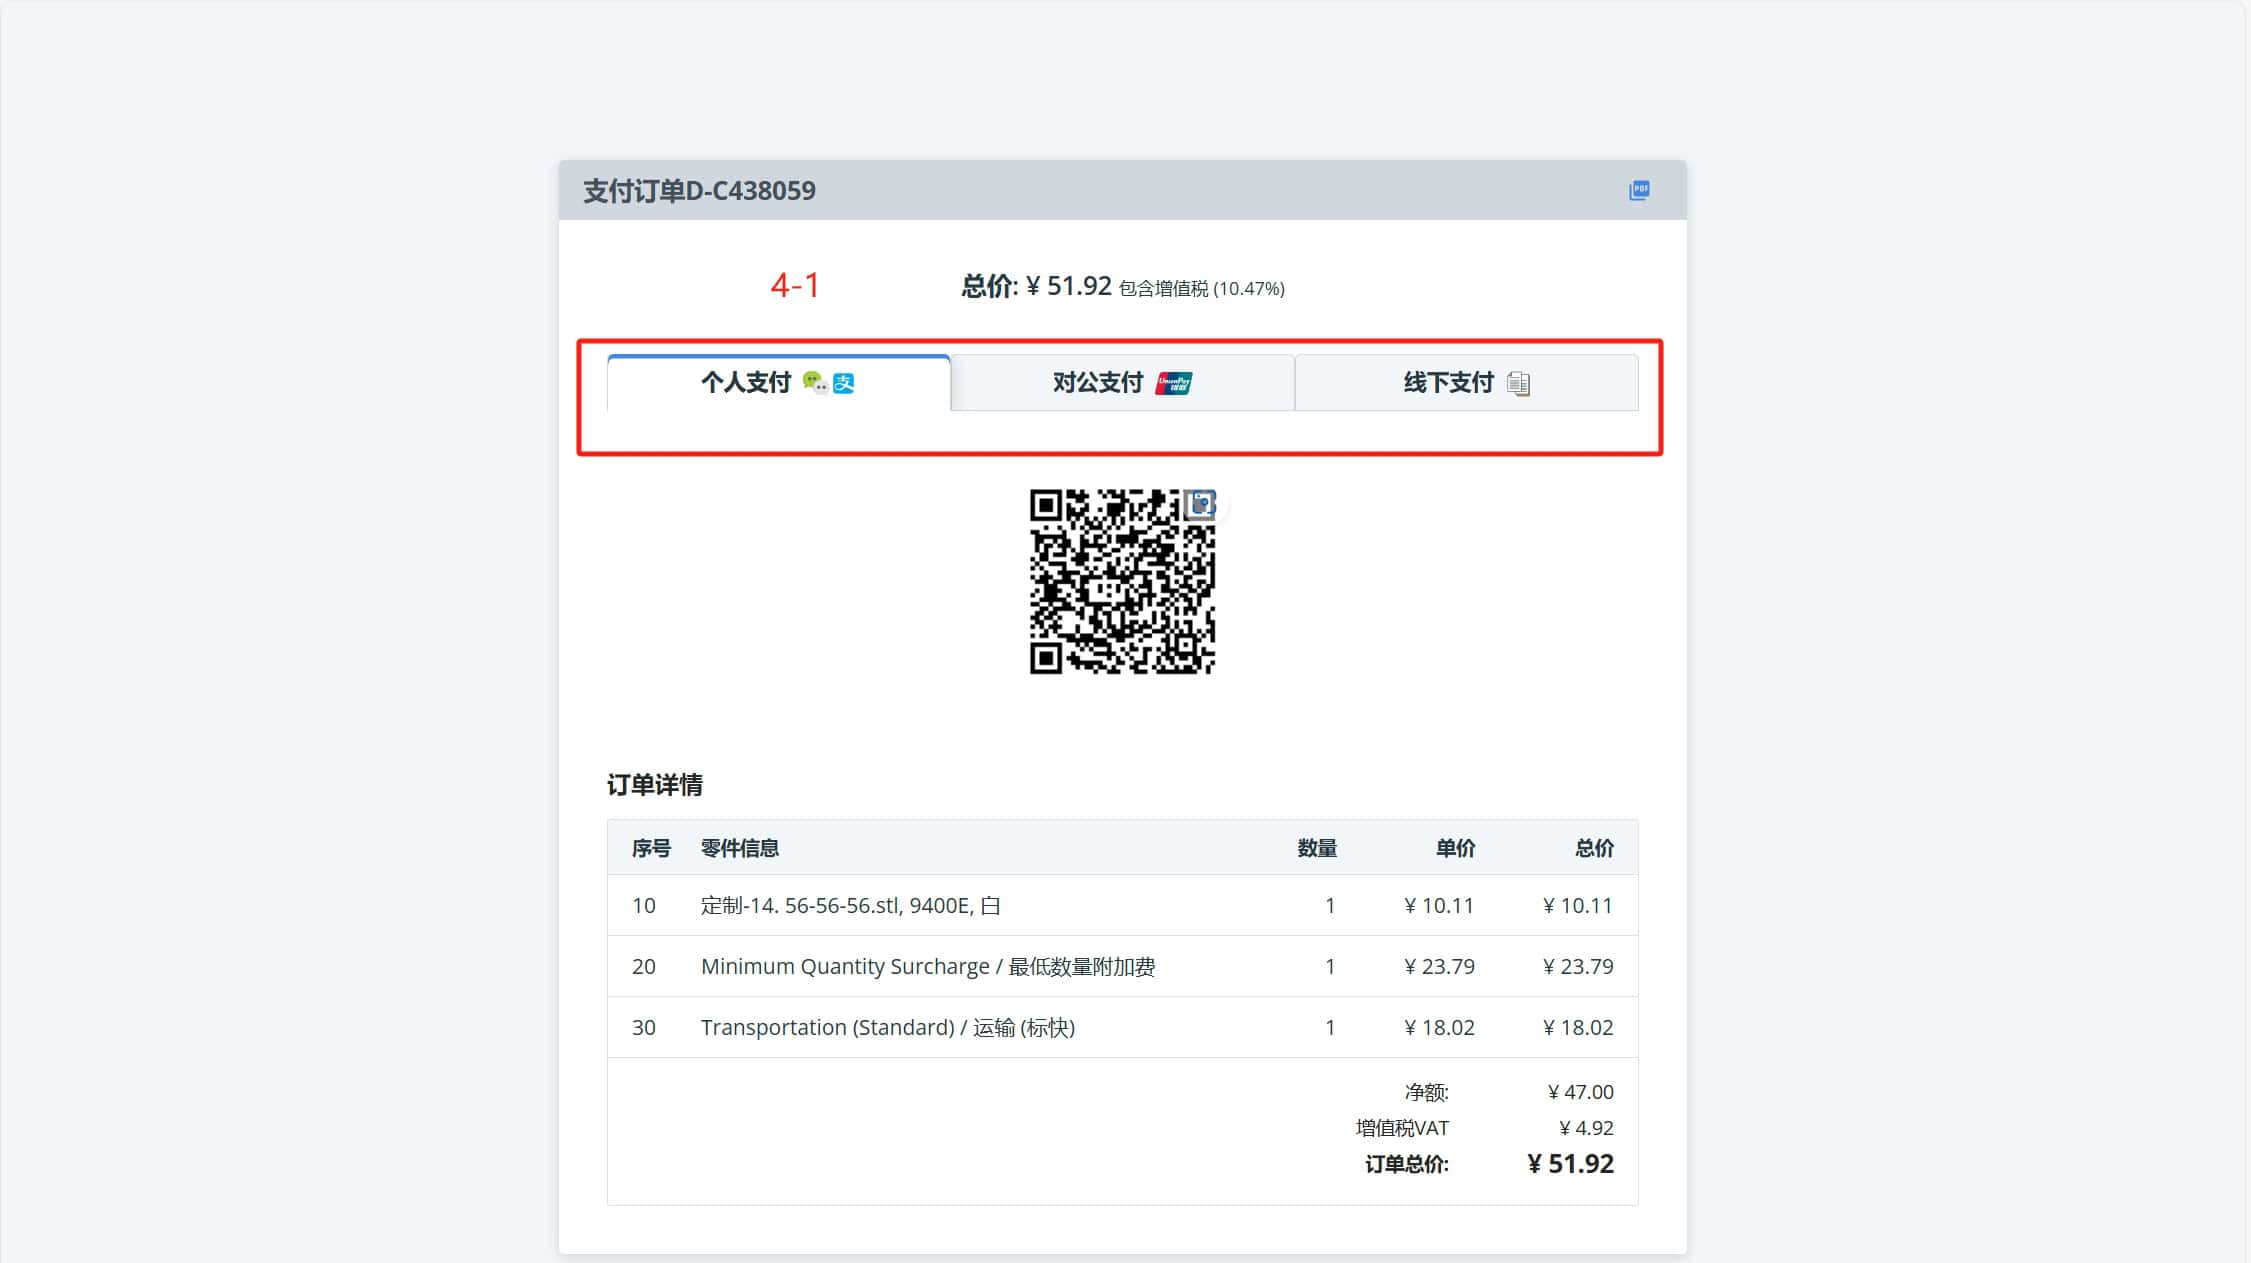
Task: Click total ¥ 18.02 in Transportation row
Action: (x=1578, y=1028)
